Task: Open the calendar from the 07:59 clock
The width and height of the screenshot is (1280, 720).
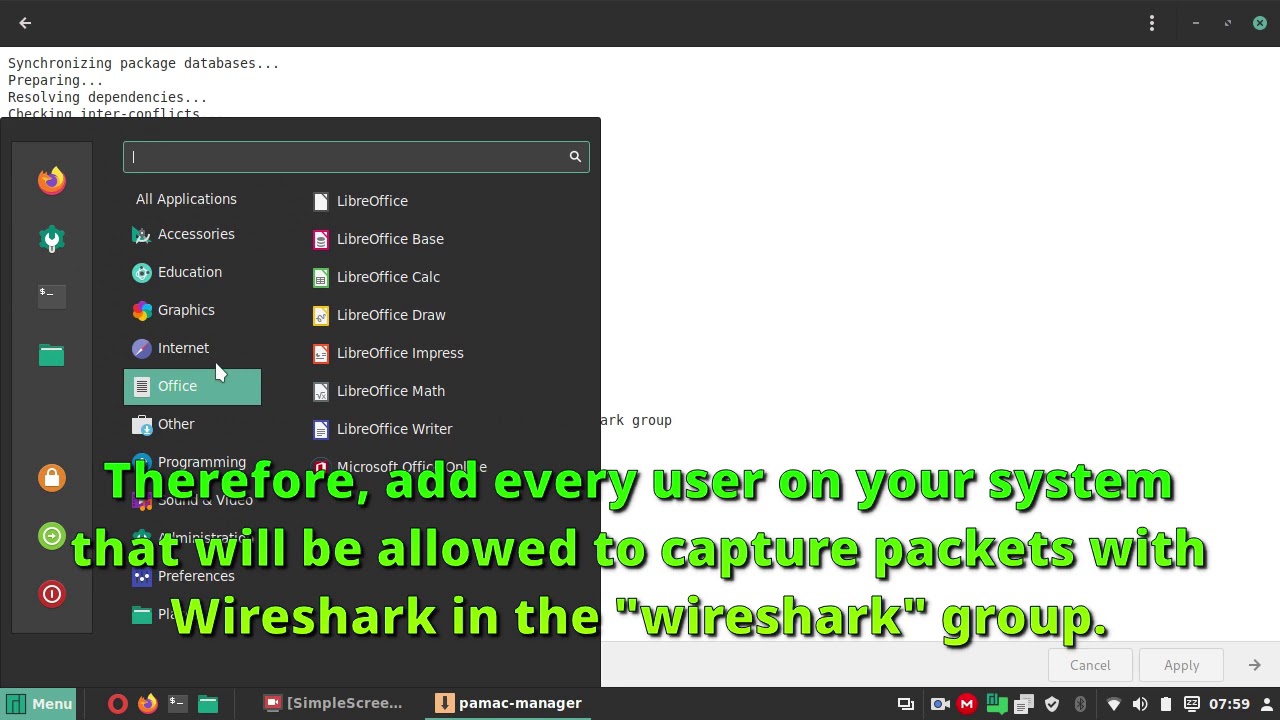Action: coord(1230,704)
